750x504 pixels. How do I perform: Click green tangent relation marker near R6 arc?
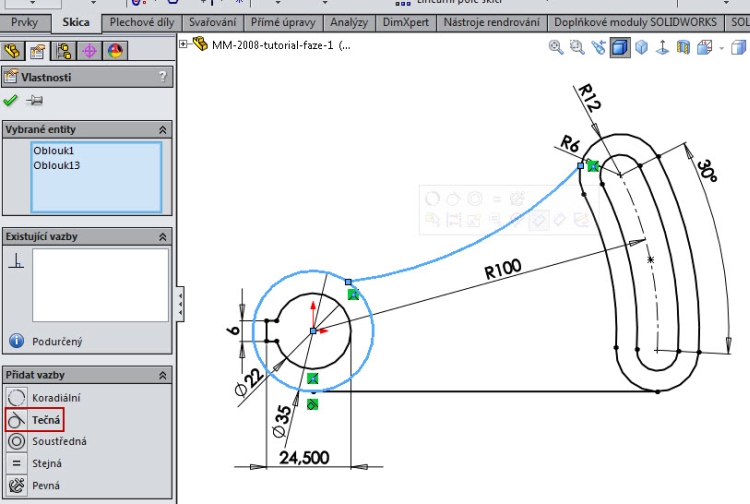(593, 166)
